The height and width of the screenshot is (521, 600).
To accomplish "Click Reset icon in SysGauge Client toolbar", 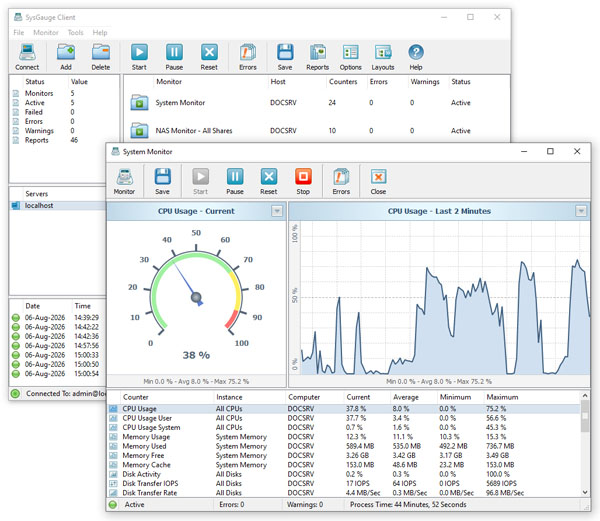I will [x=209, y=52].
